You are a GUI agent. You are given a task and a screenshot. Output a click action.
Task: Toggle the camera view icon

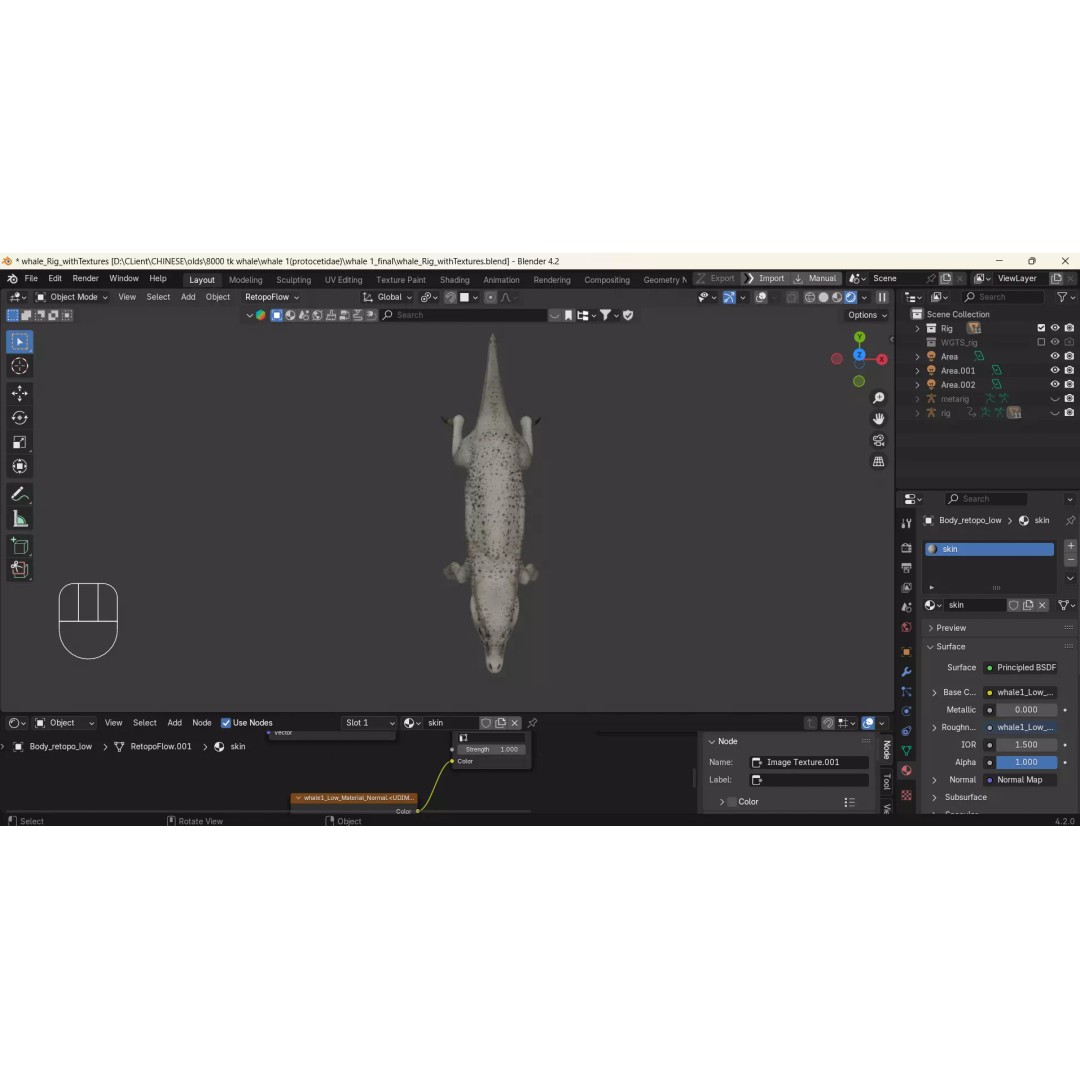click(x=878, y=440)
